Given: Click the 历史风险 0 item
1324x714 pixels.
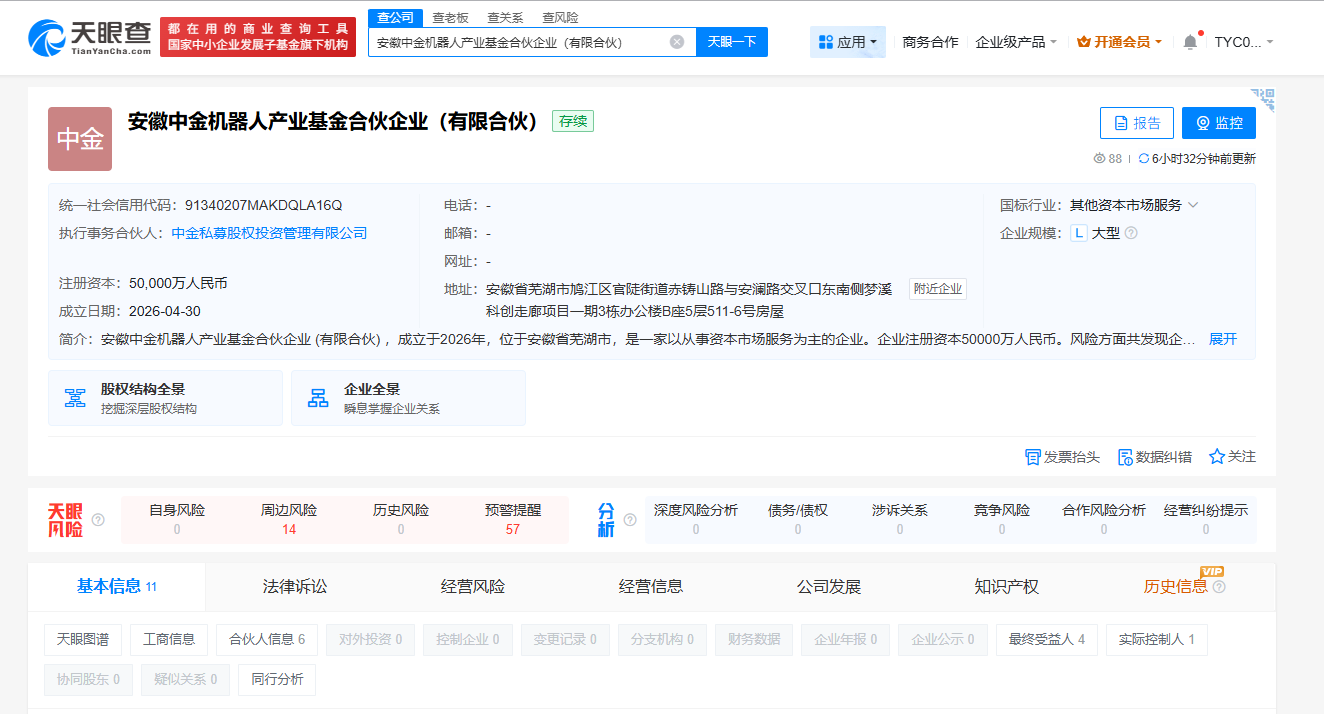Looking at the screenshot, I should click(x=401, y=519).
